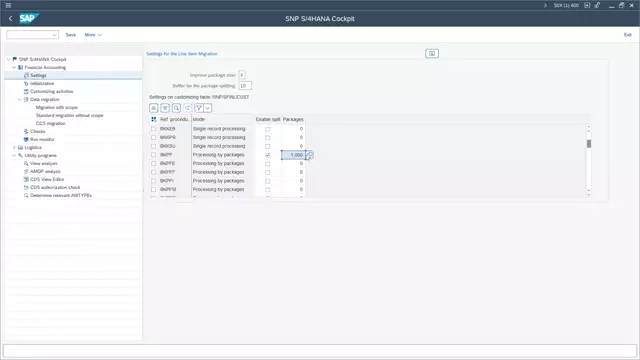Collapse the SNP S/4HANA Cockpit root node
Screen dimensions: 640x360
9,59
